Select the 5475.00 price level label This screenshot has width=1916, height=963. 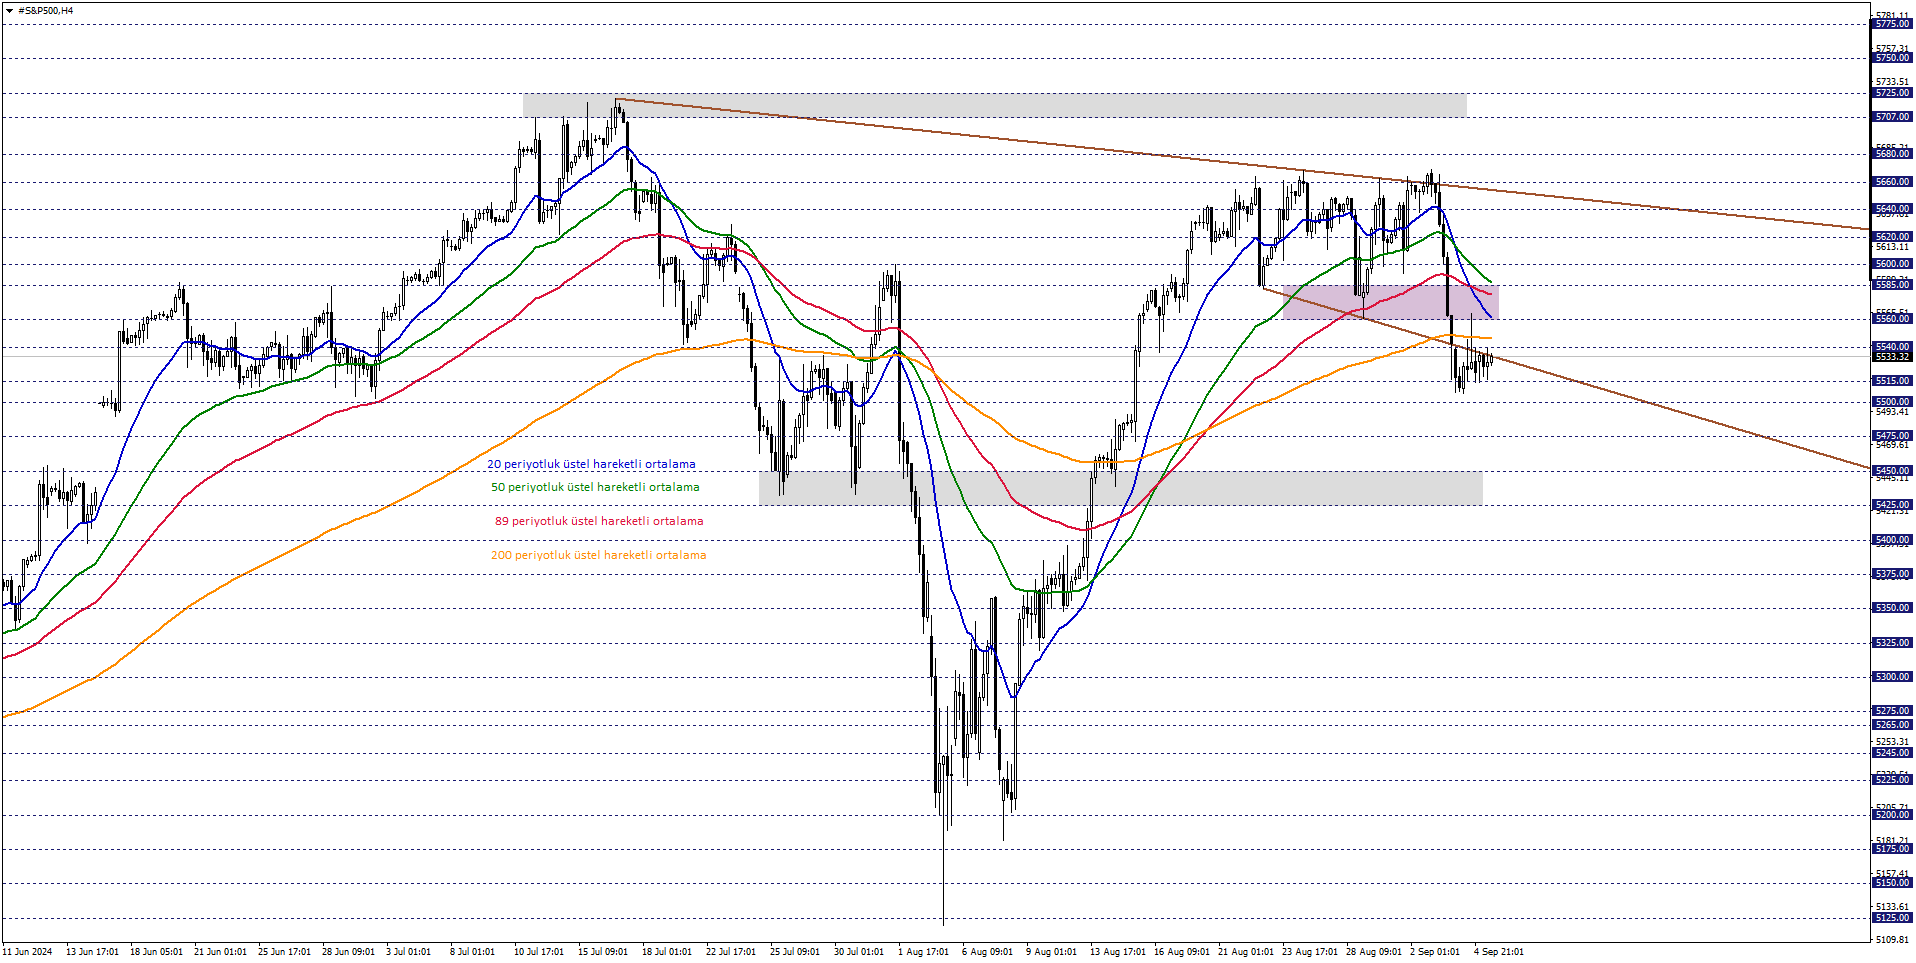[1892, 436]
